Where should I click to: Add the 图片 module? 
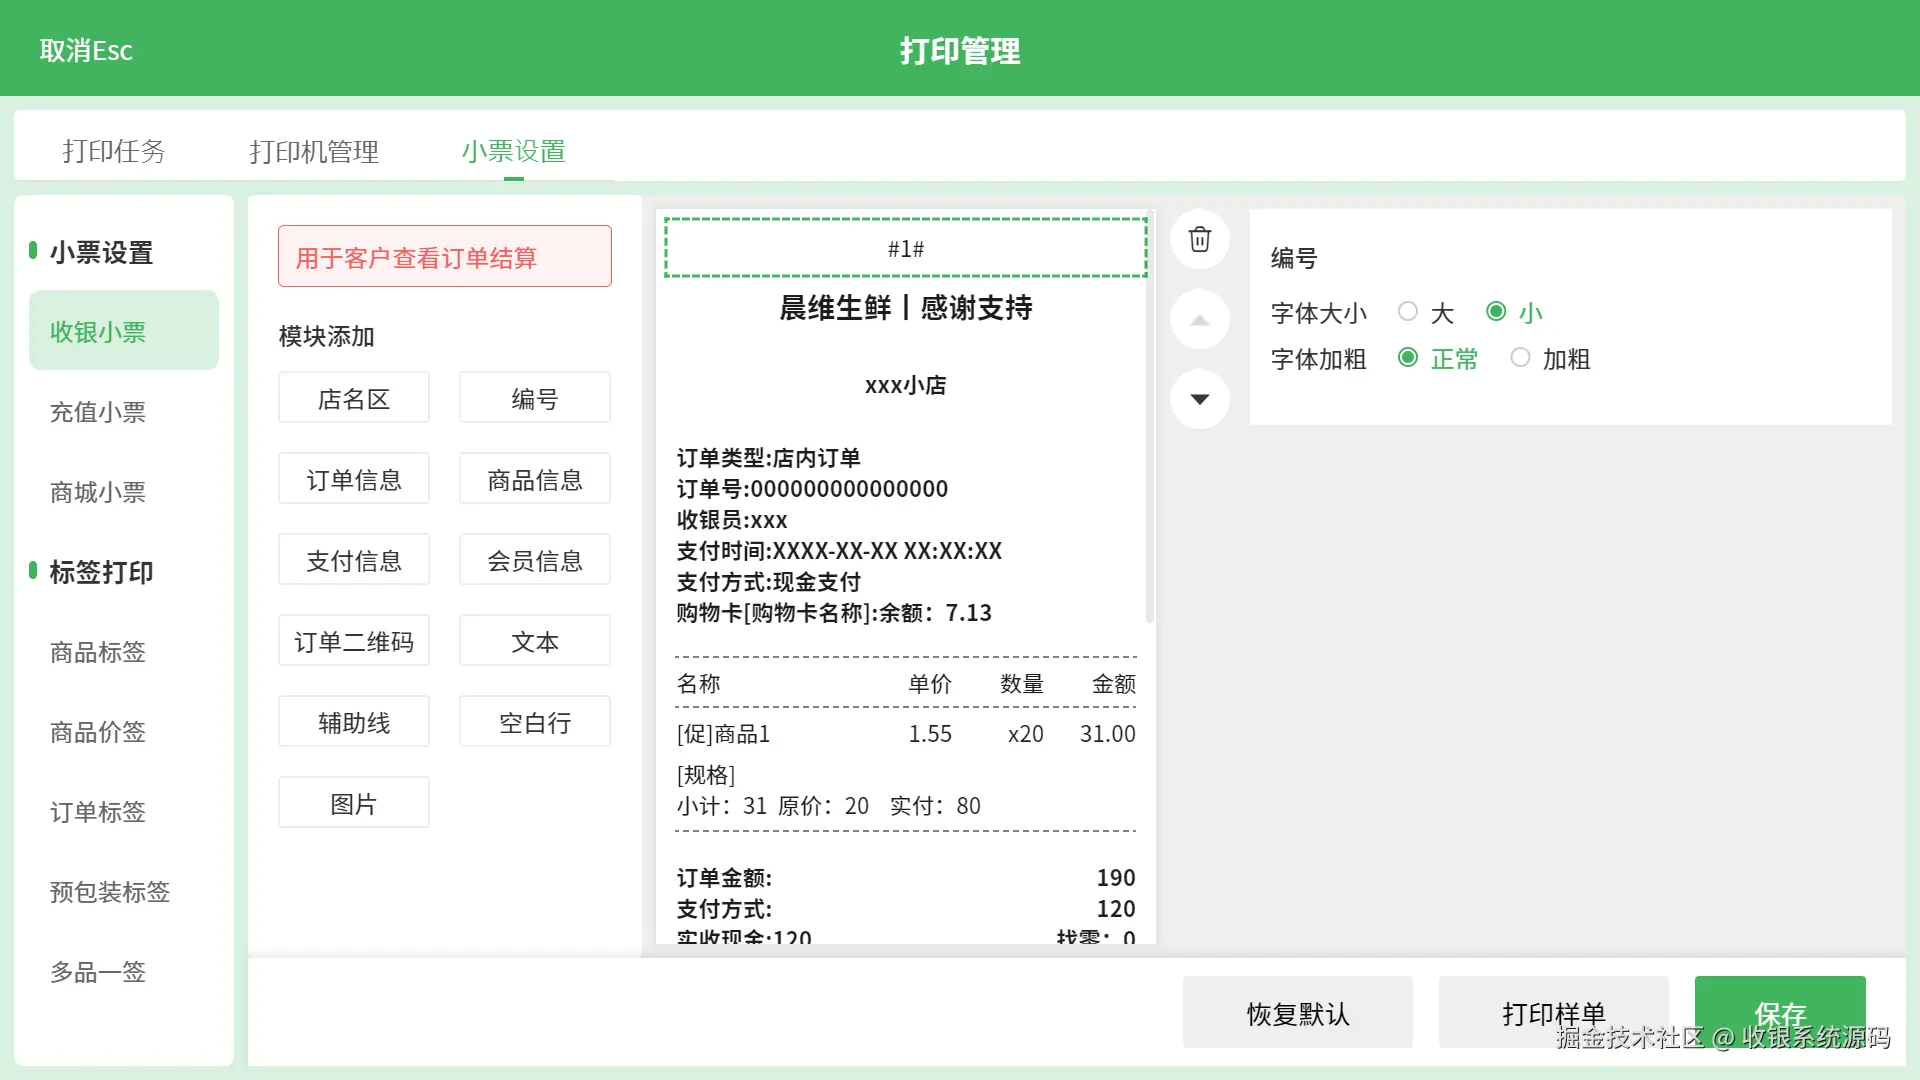(354, 803)
